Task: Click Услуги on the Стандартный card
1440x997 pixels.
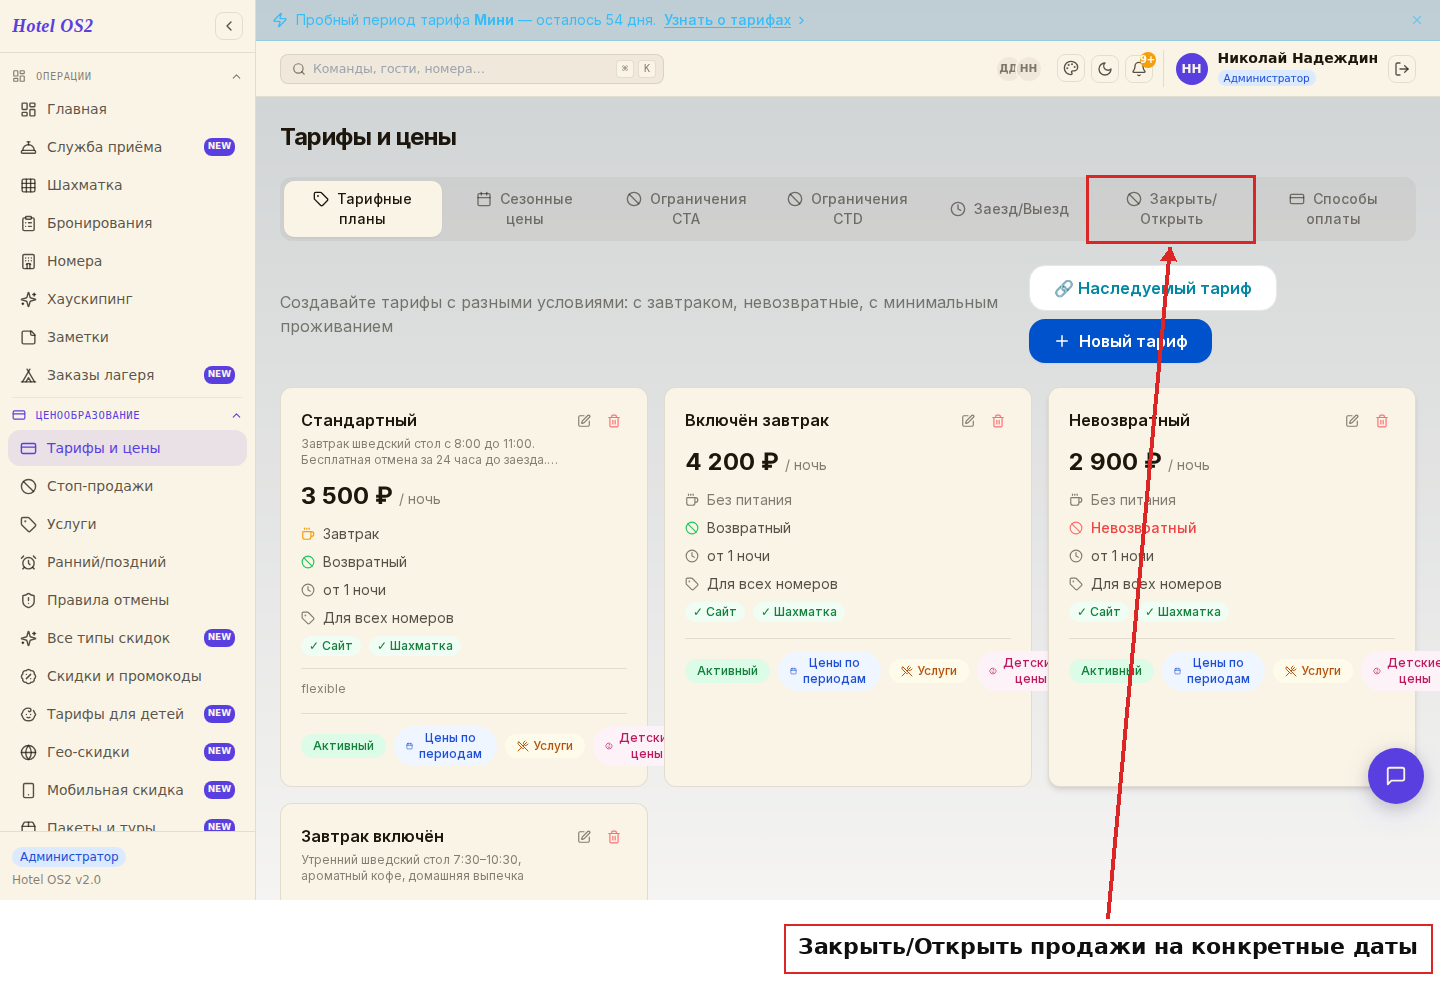Action: pyautogui.click(x=544, y=746)
